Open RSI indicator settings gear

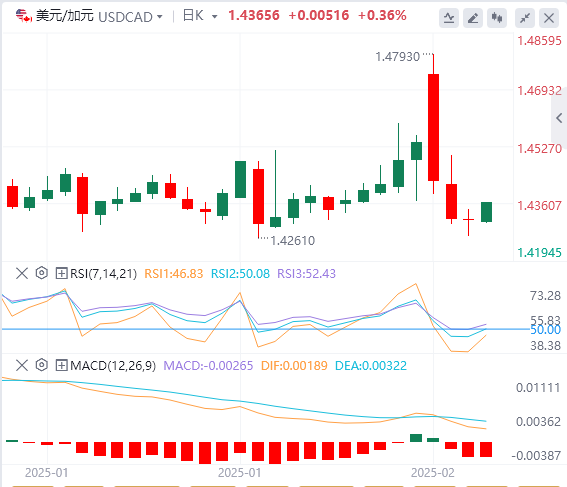tap(42, 273)
